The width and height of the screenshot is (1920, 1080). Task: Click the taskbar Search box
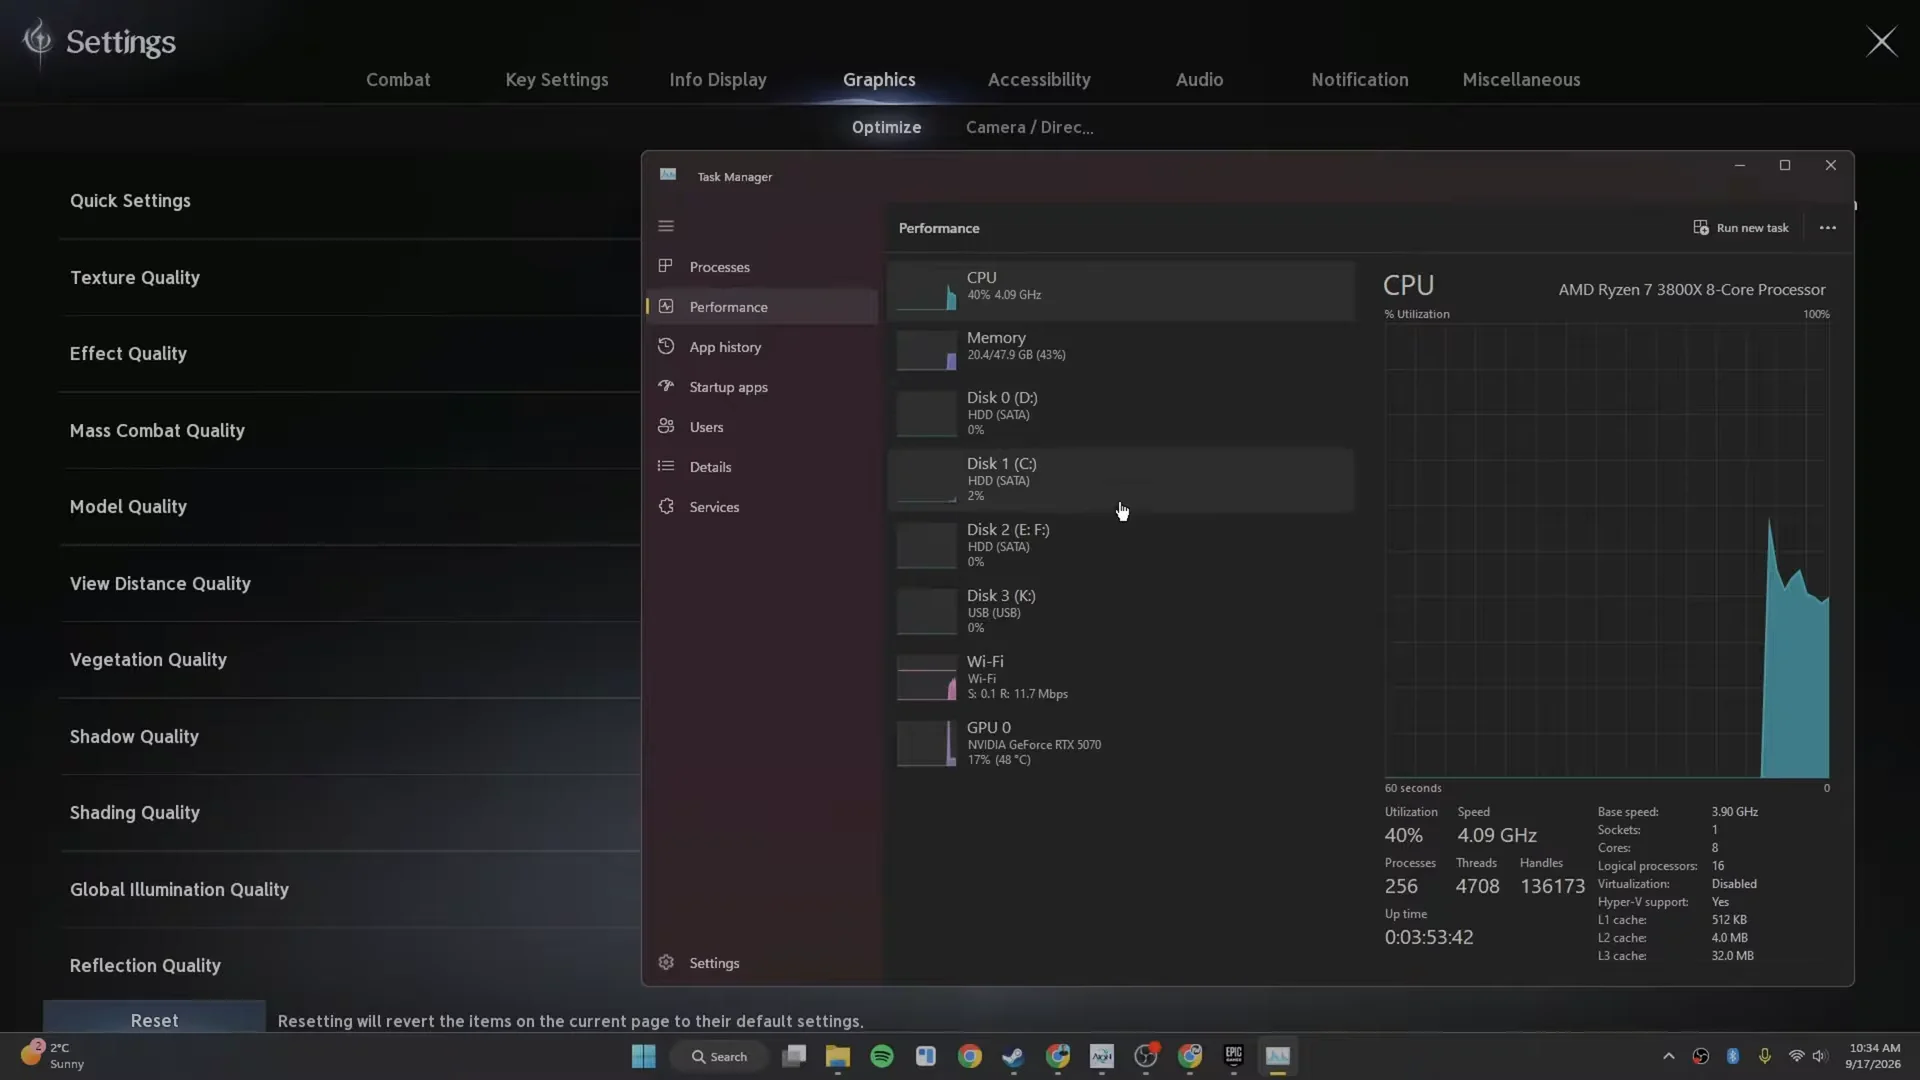tap(720, 1056)
